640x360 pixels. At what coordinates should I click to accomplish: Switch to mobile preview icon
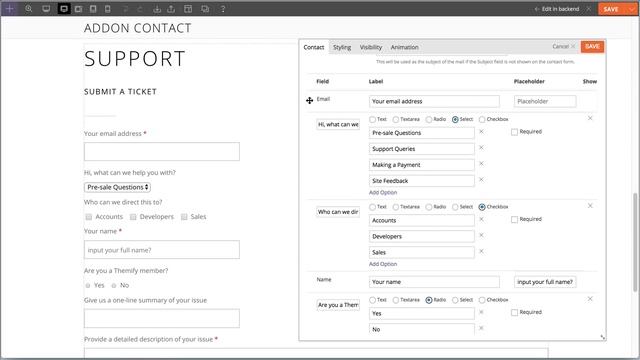(x=108, y=9)
